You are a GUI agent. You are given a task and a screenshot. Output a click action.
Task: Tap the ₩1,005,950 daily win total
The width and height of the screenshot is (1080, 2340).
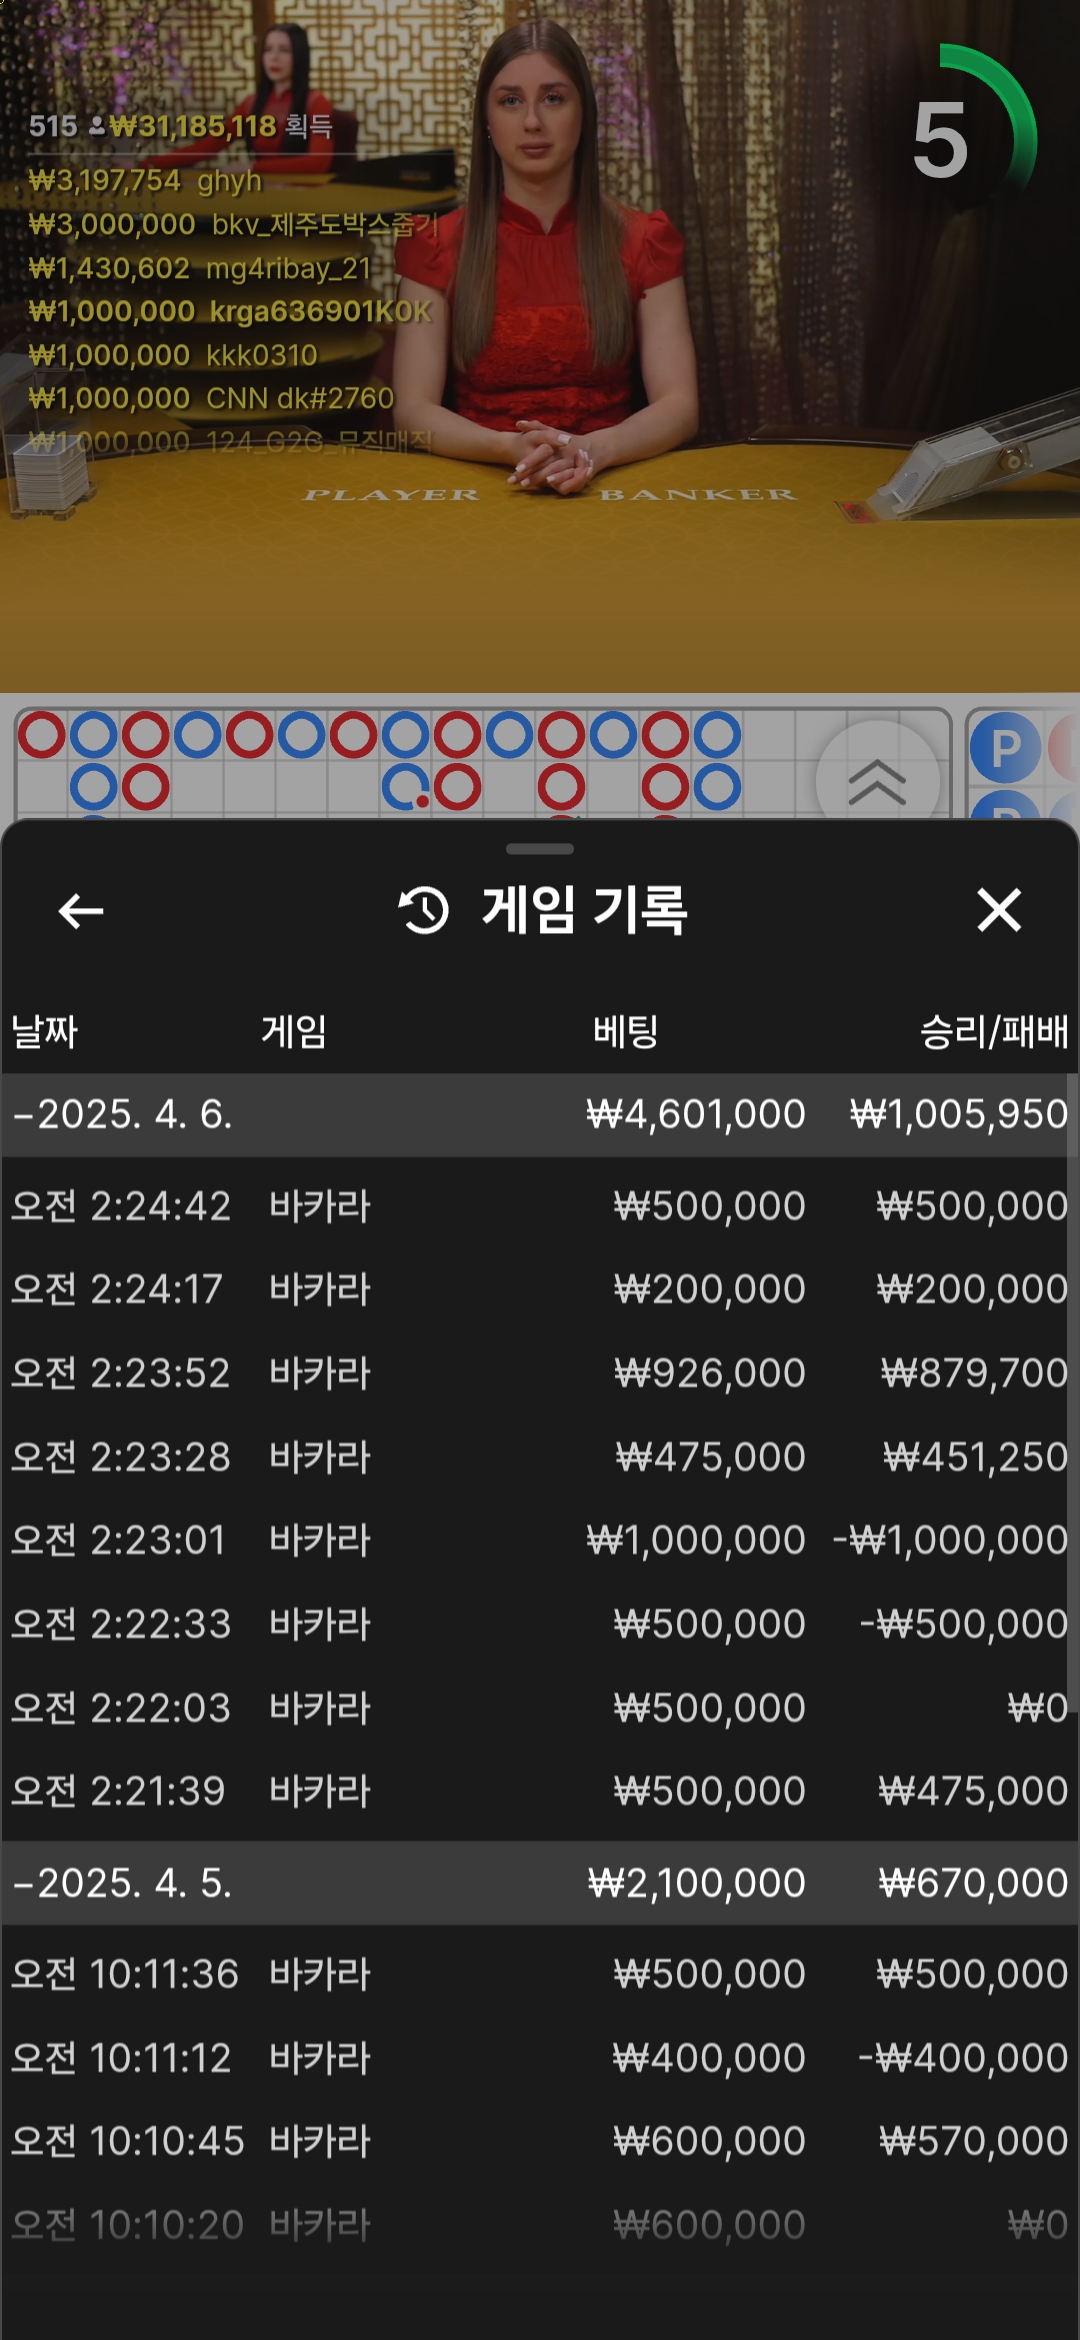click(x=959, y=1114)
